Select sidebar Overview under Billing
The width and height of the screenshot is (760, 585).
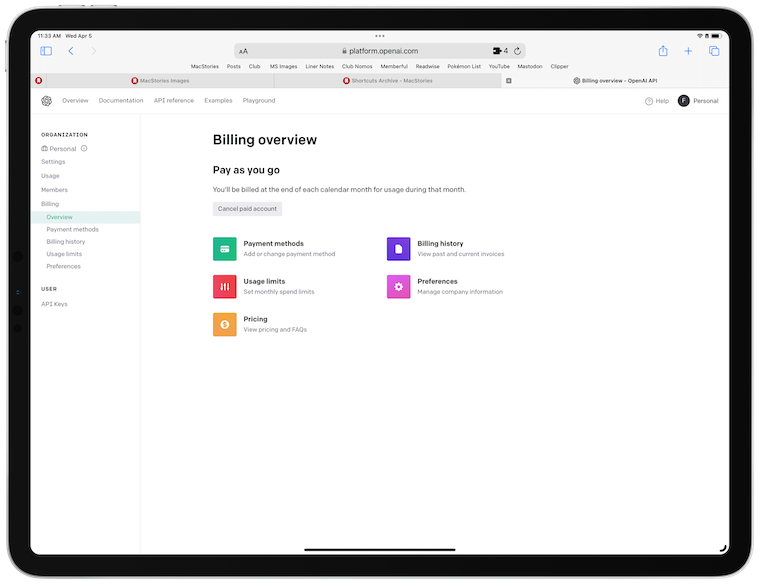86,217
